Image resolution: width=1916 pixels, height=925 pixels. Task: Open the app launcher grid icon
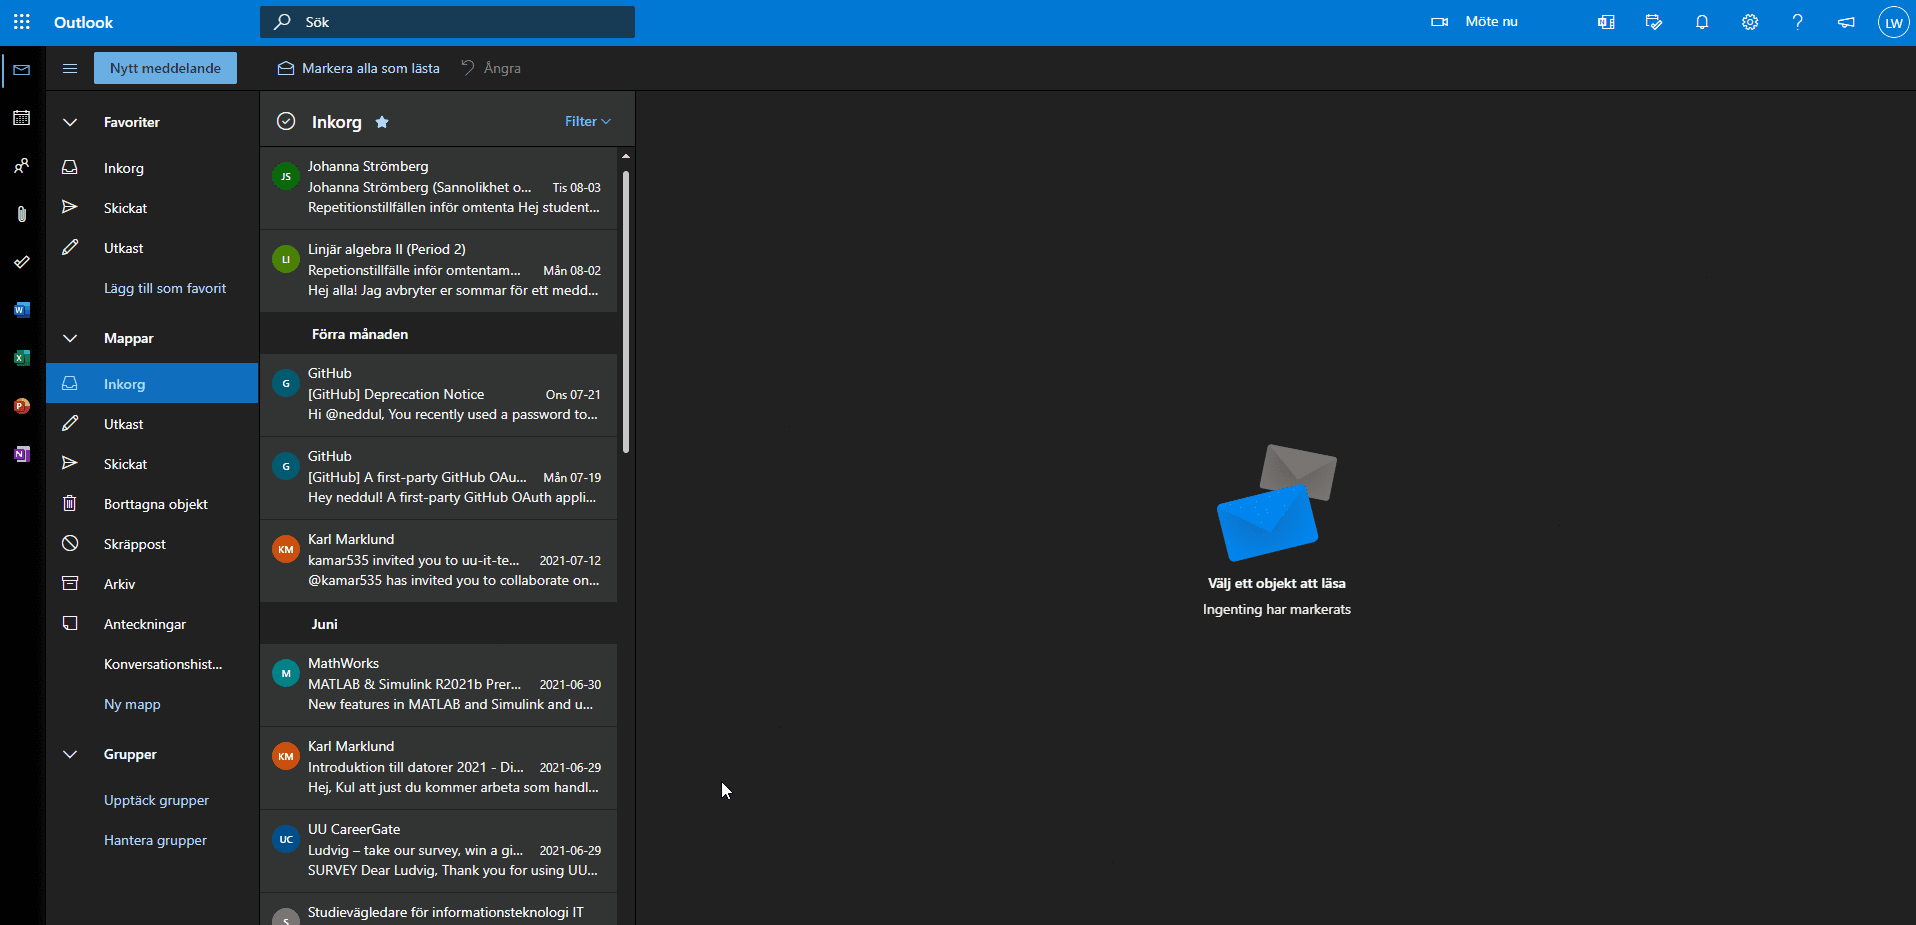pos(22,22)
